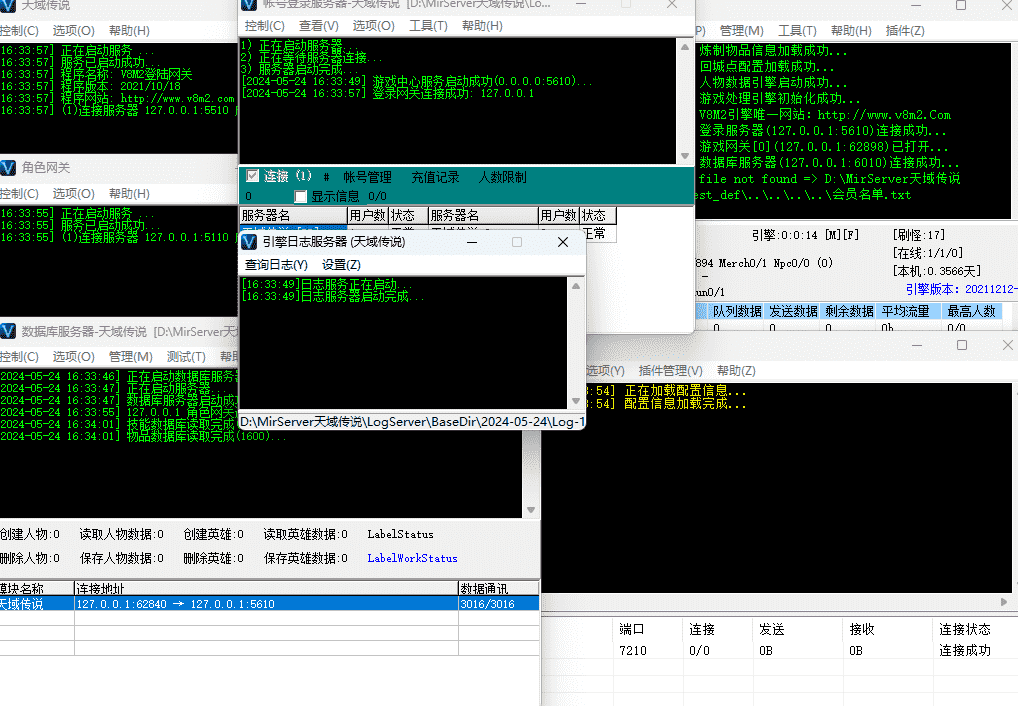Click the 最高人数 column header
Screen dimensions: 1018x706
[x=971, y=311]
